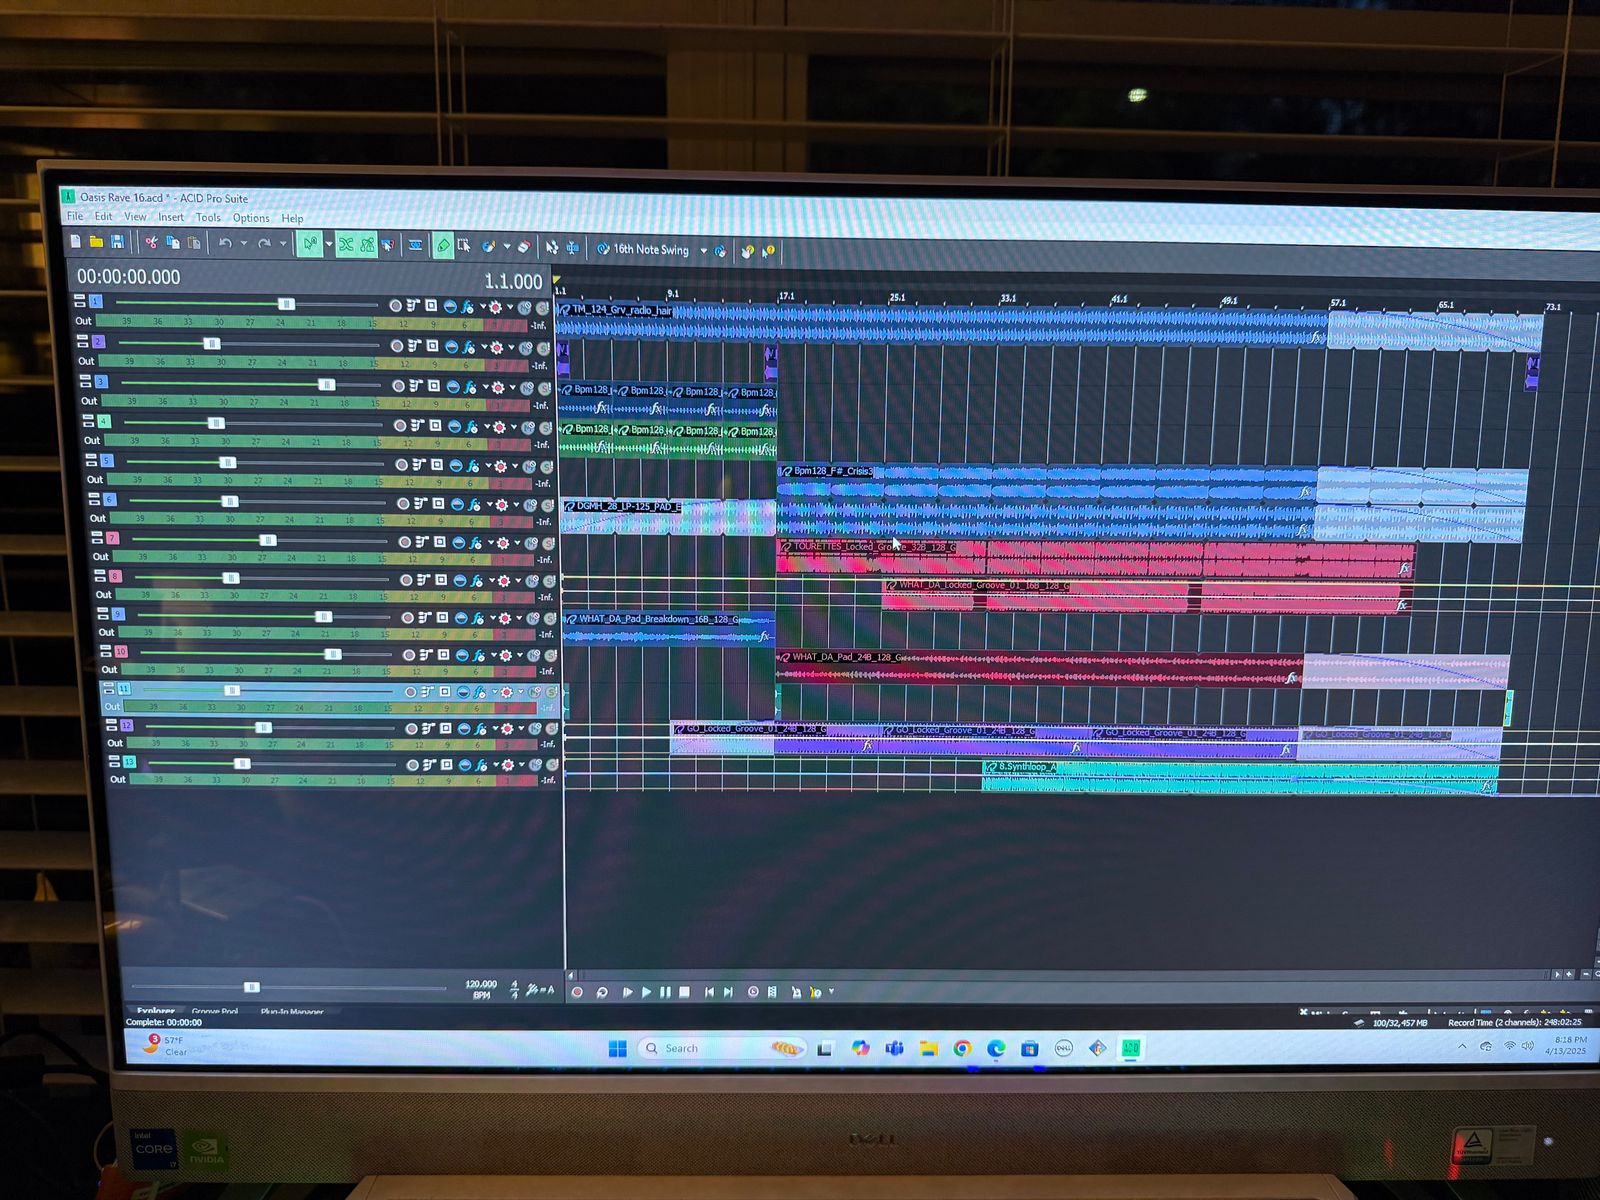Mute track 1

click(x=525, y=308)
